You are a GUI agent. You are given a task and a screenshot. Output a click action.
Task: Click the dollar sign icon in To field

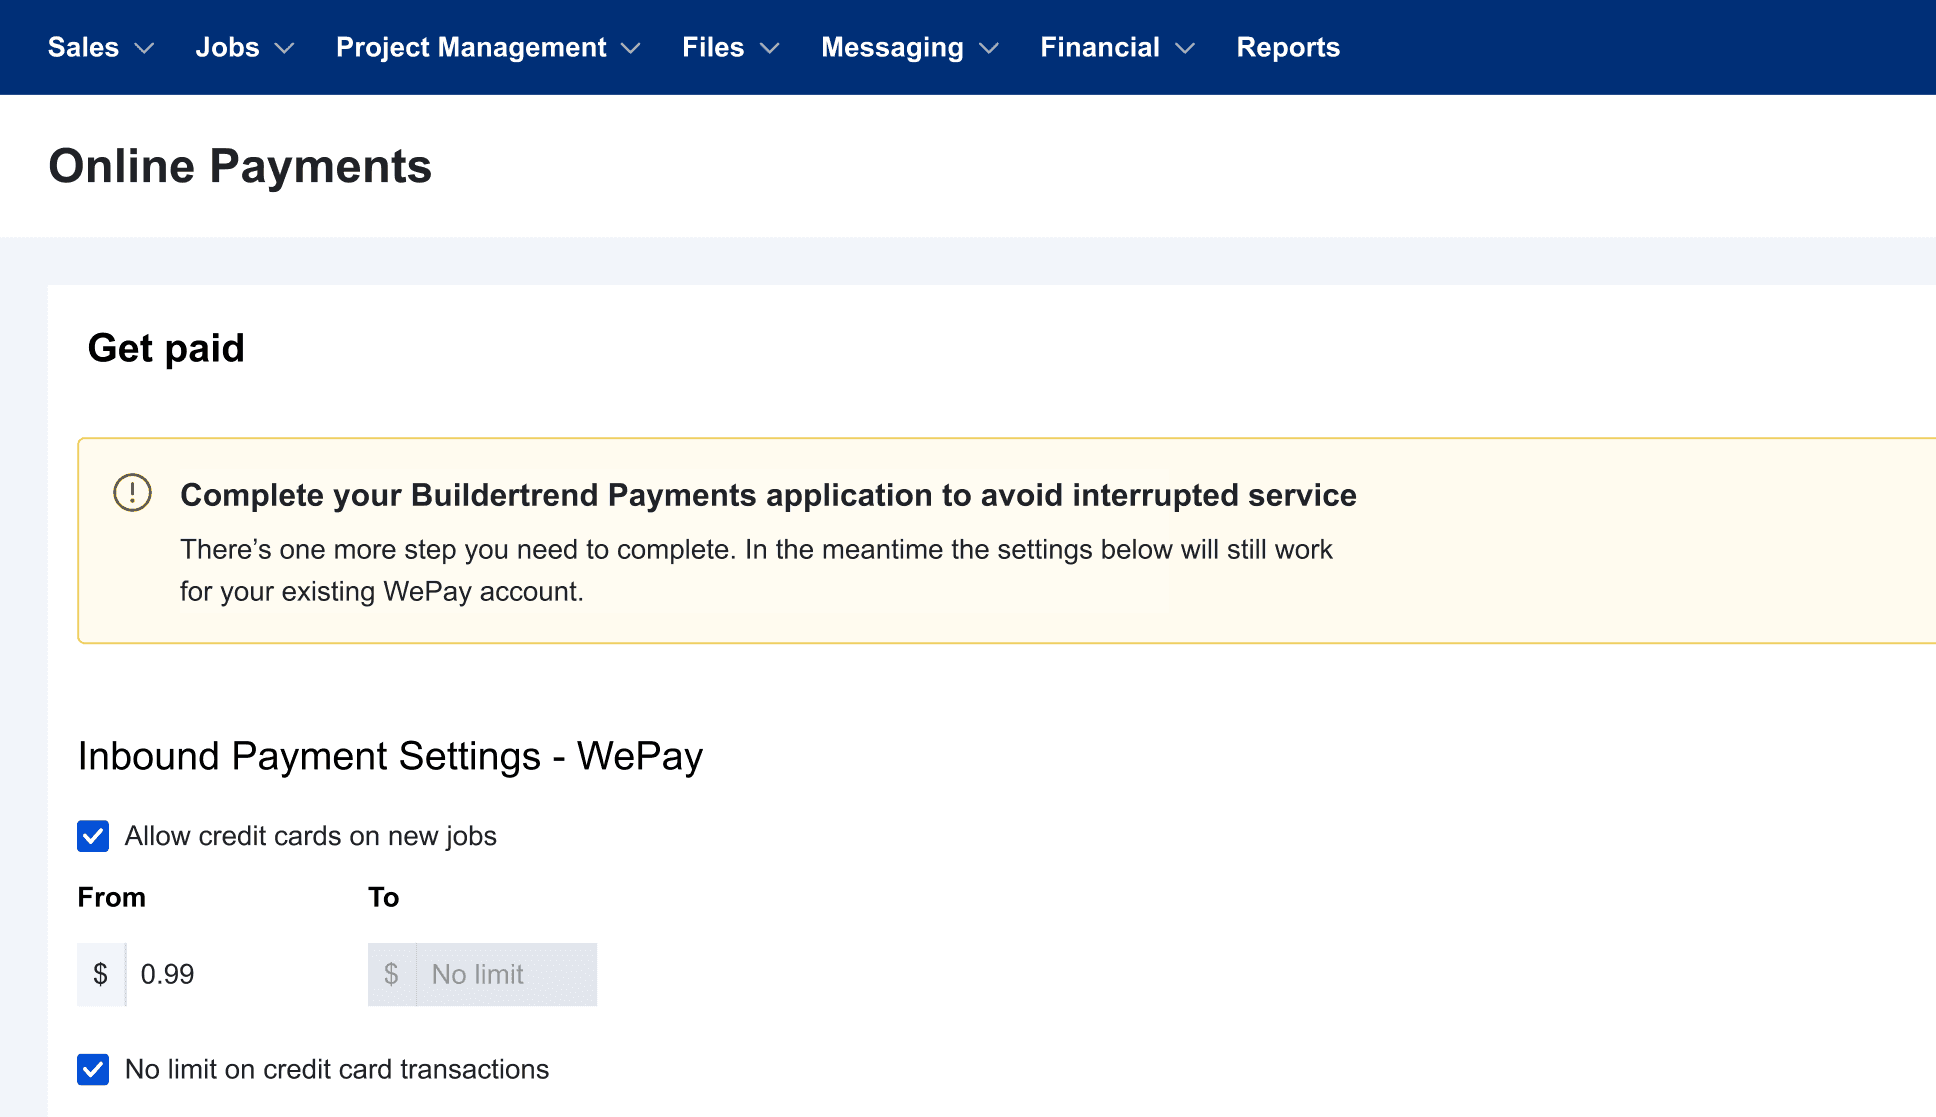tap(391, 974)
